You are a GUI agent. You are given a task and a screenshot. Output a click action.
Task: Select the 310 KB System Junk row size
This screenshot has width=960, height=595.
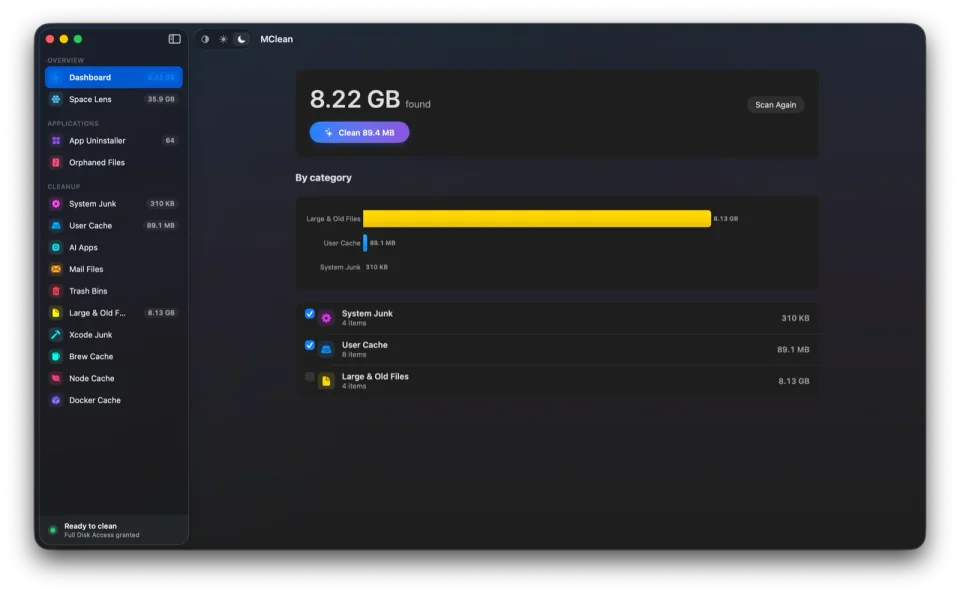[795, 318]
